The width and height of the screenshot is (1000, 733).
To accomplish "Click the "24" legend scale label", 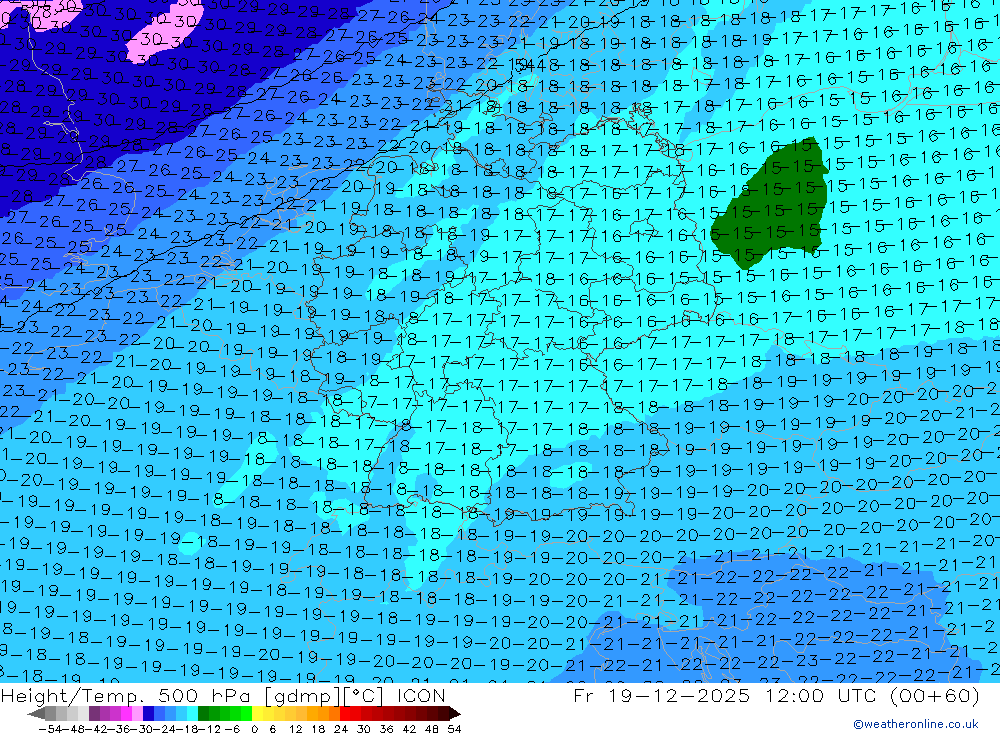I will (x=341, y=729).
